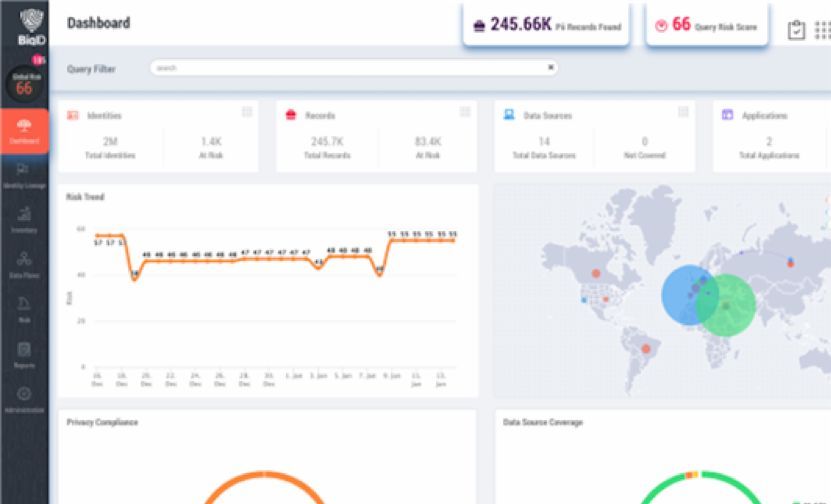Open the apps grid icon at top right
The width and height of the screenshot is (831, 504).
823,30
